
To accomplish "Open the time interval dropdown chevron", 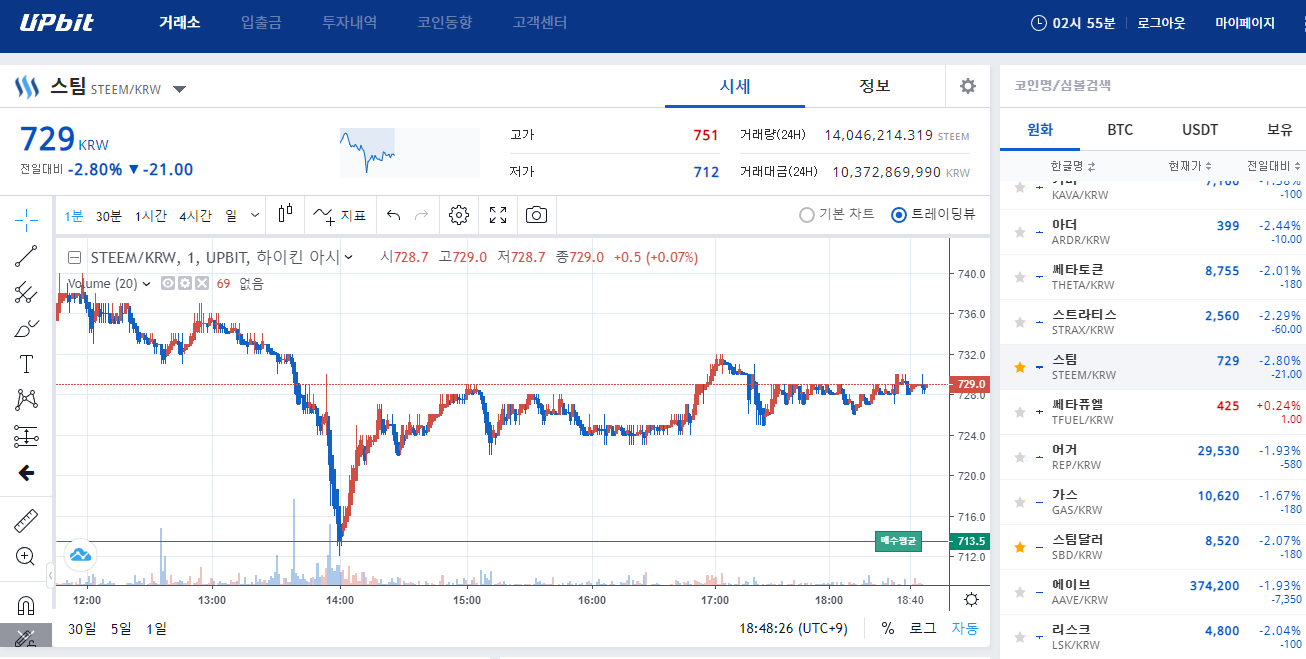I will (x=255, y=215).
